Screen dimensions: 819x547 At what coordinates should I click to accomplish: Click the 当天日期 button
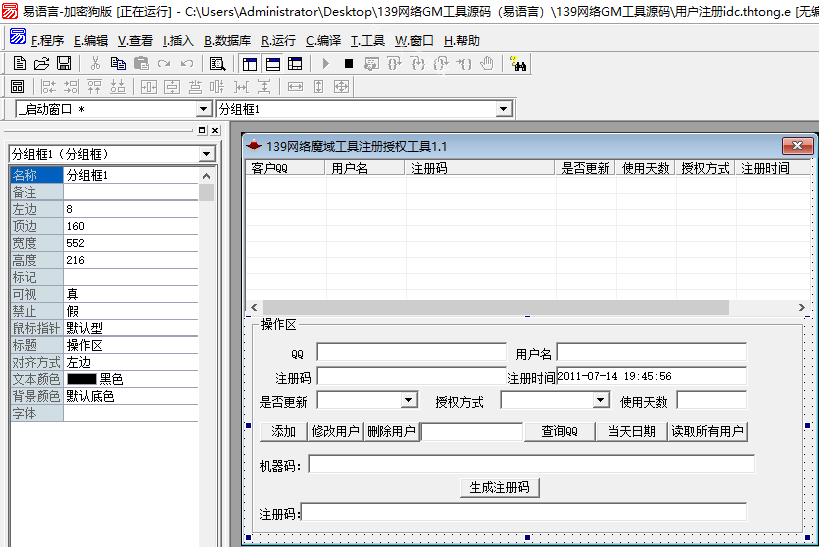point(631,432)
